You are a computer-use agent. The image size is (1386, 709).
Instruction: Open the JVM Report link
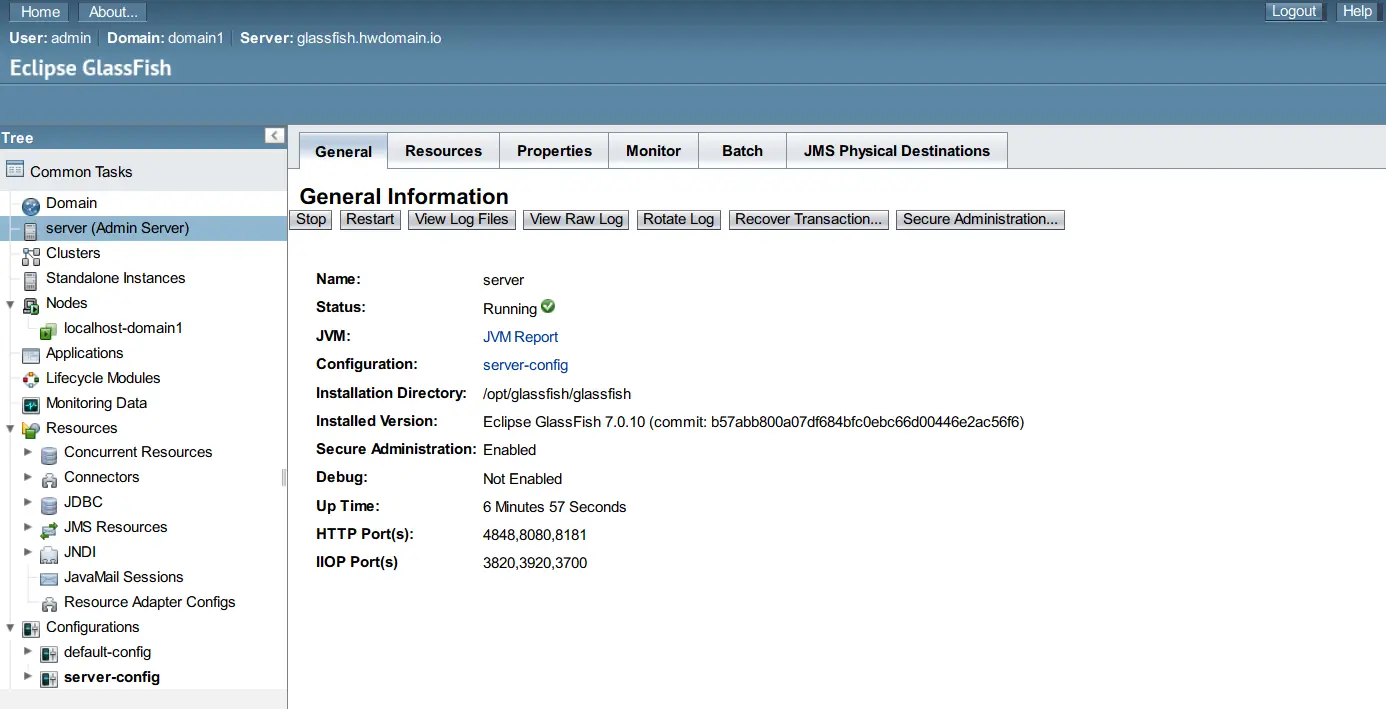pyautogui.click(x=520, y=337)
